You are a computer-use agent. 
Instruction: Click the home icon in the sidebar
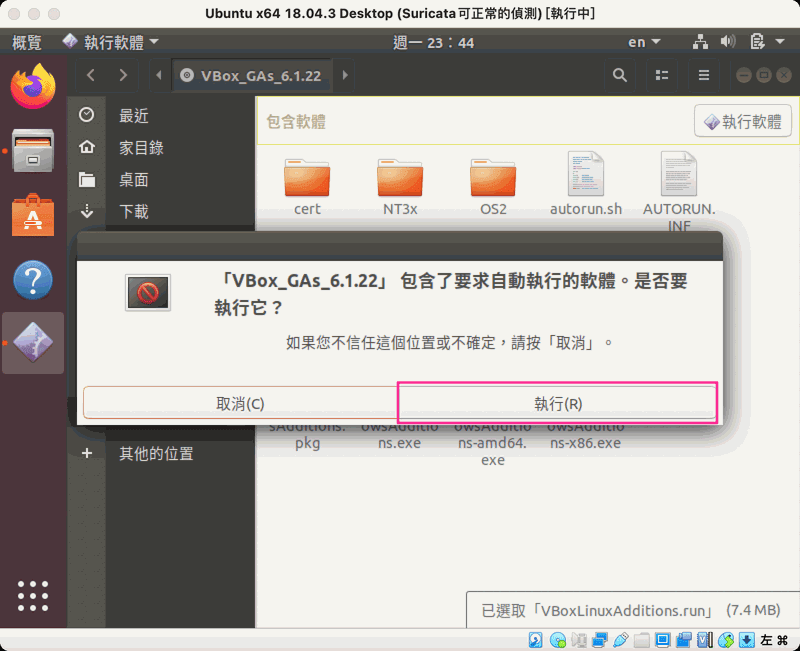(x=87, y=147)
